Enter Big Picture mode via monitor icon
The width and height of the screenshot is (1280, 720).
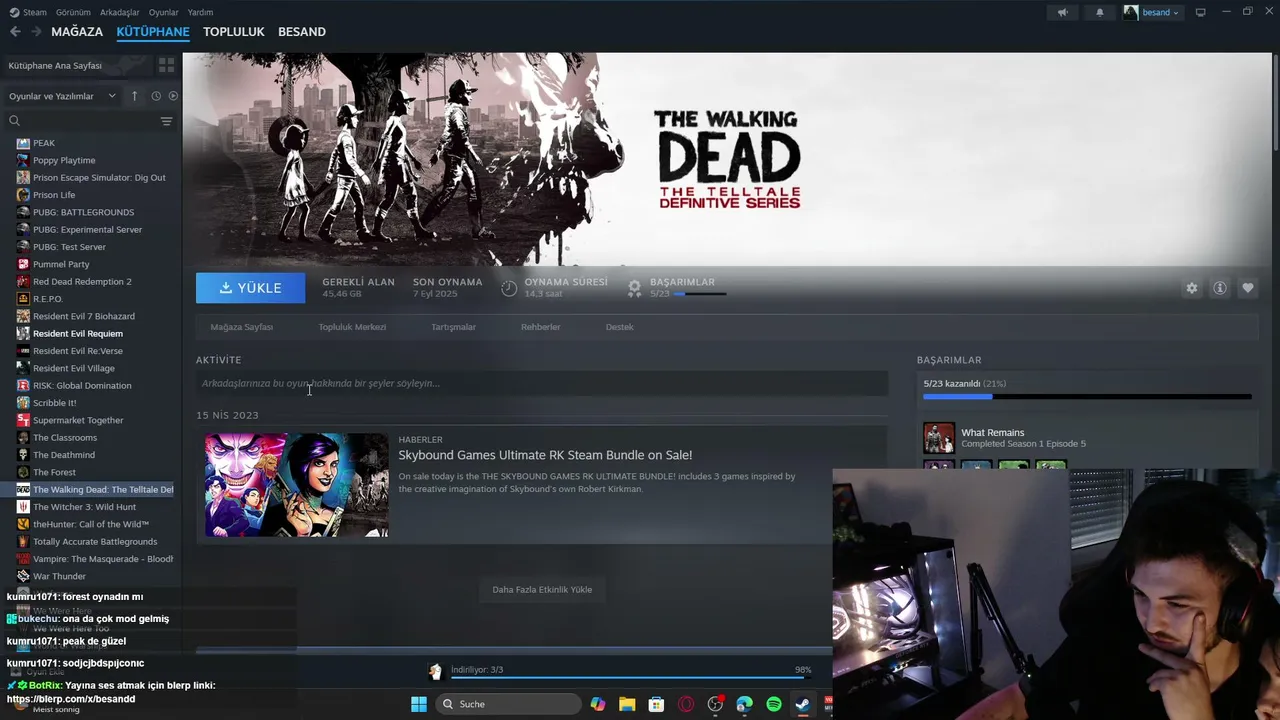pyautogui.click(x=1200, y=12)
